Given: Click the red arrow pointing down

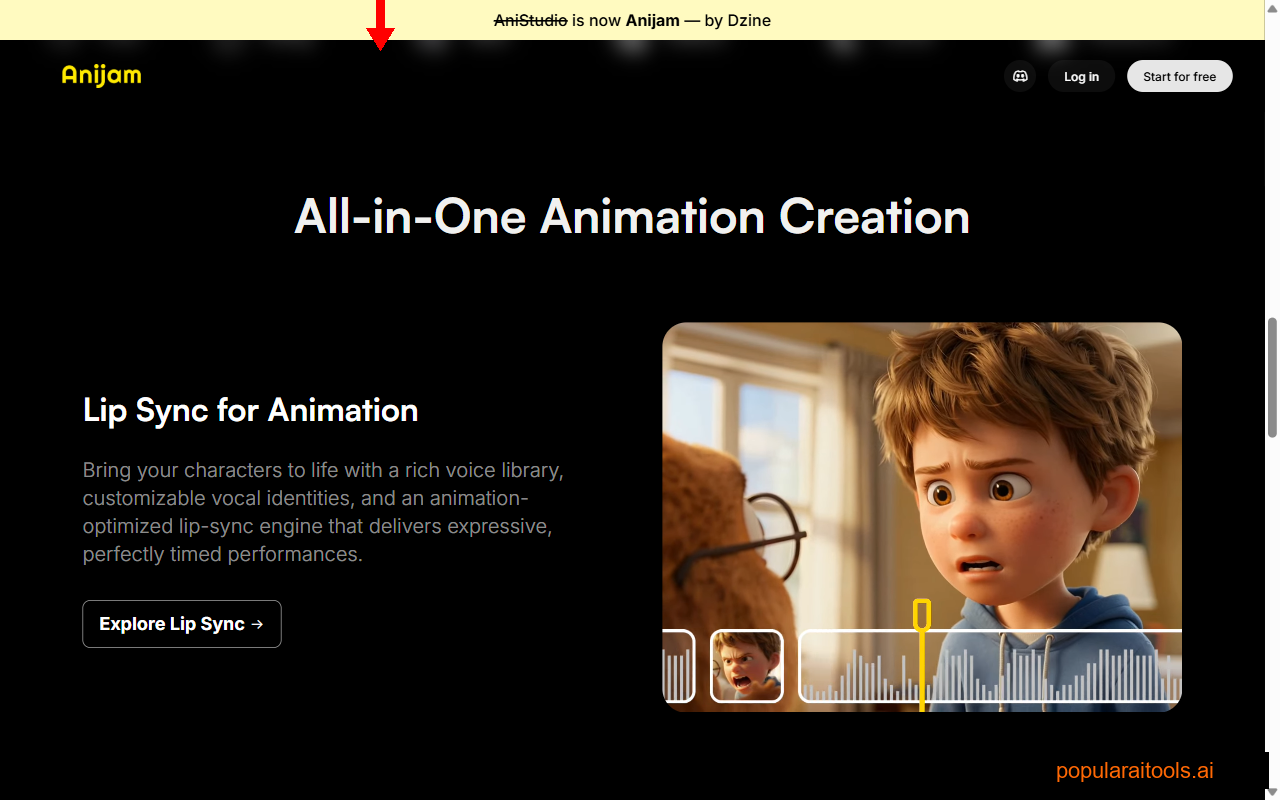Looking at the screenshot, I should tap(381, 24).
